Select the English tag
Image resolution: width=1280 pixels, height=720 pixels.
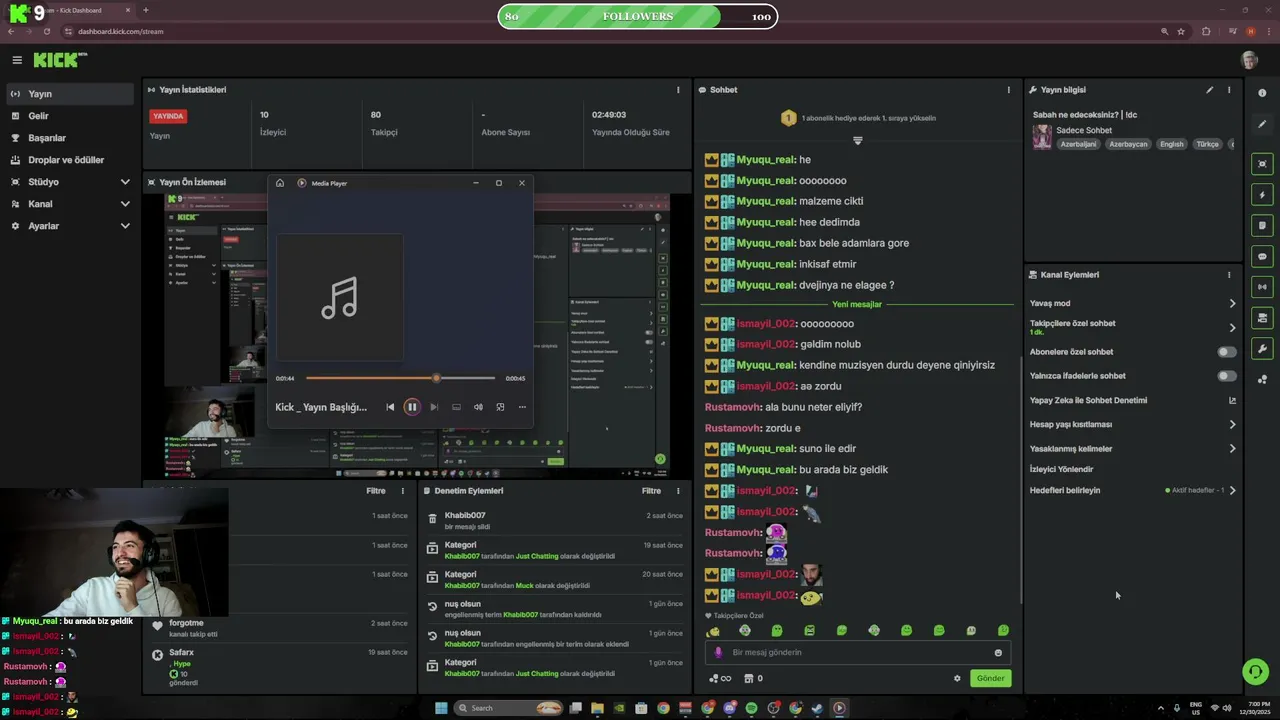[x=1171, y=144]
